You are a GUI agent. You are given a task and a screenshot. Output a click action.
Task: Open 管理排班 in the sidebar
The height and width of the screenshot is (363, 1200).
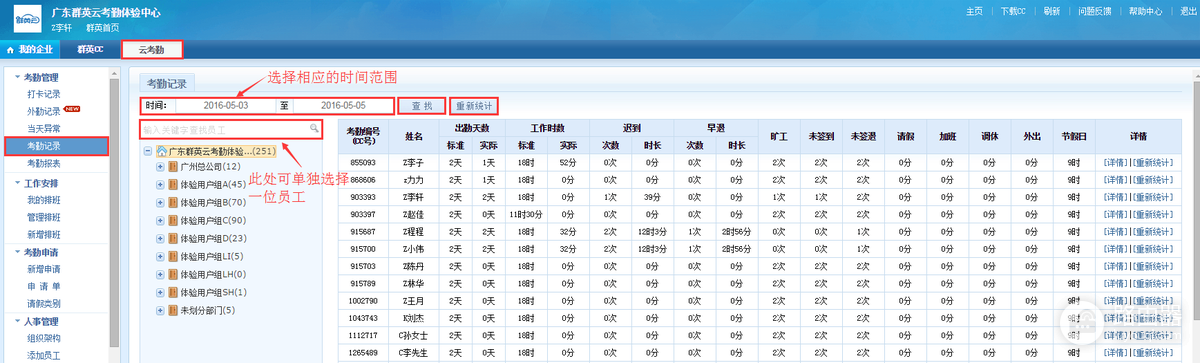click(44, 217)
